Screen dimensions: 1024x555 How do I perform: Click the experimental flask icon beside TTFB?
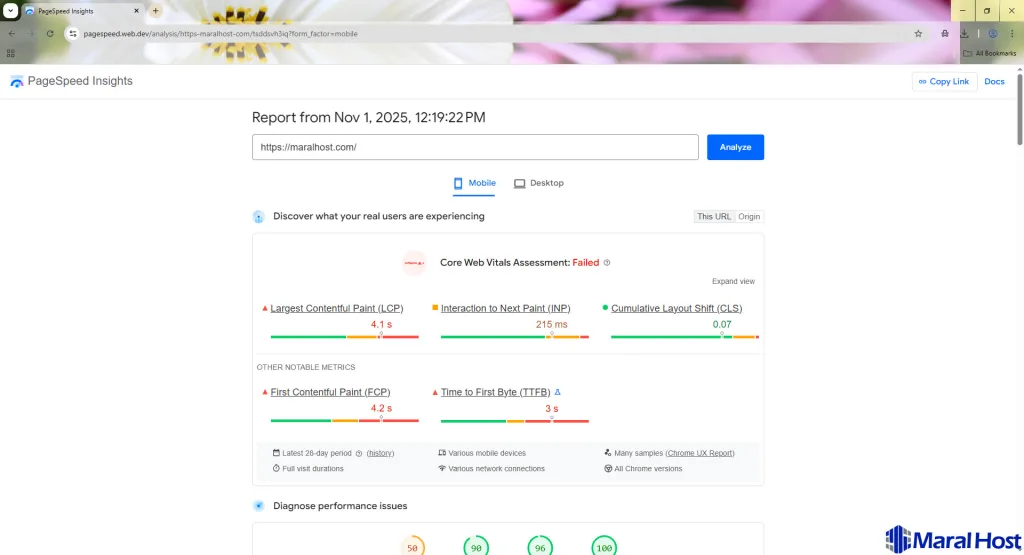pos(558,393)
